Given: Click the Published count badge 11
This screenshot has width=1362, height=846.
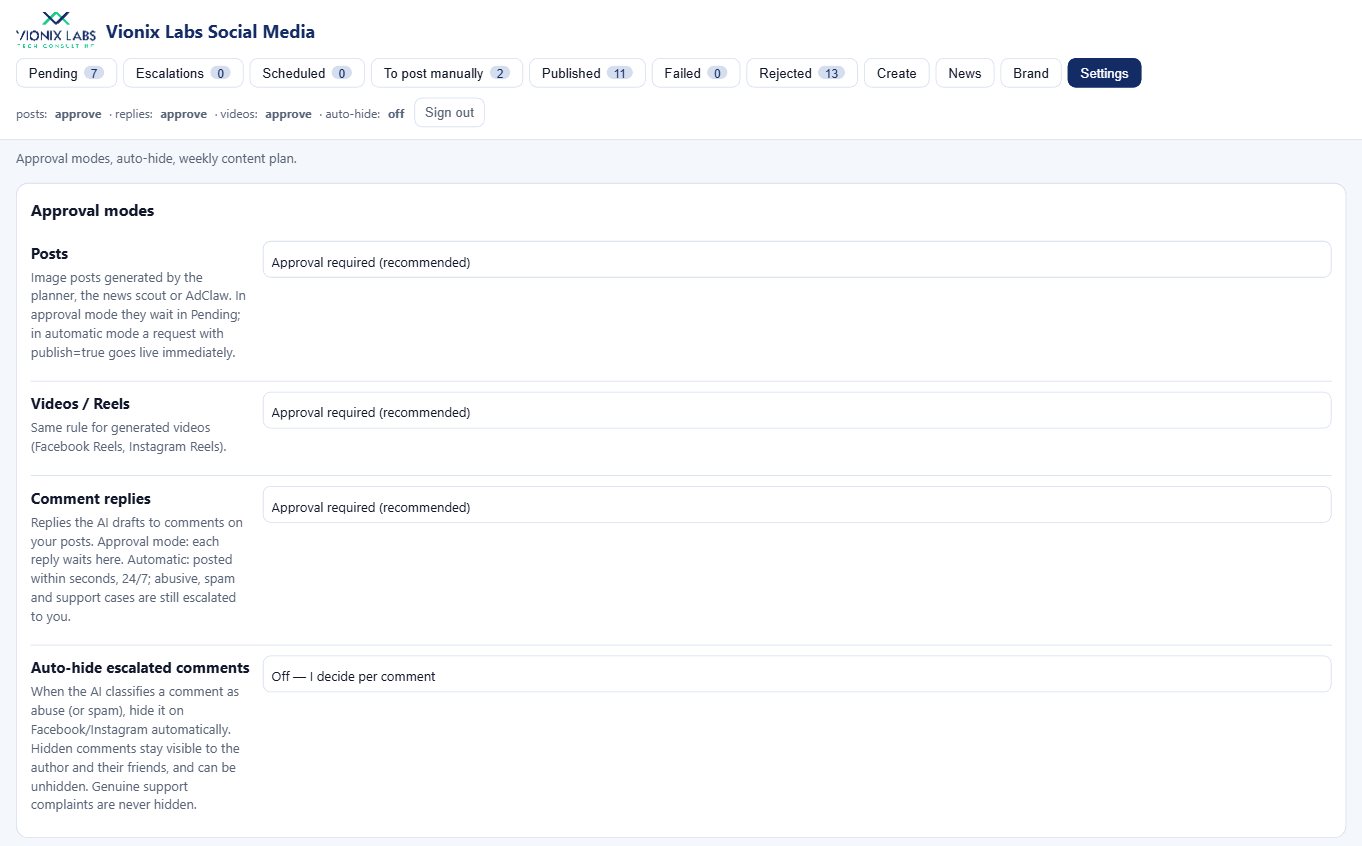Looking at the screenshot, I should (620, 73).
